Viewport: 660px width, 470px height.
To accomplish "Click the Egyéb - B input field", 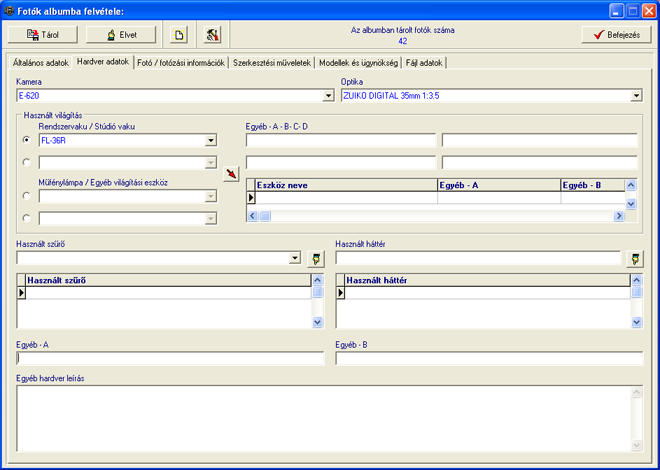I will (489, 358).
